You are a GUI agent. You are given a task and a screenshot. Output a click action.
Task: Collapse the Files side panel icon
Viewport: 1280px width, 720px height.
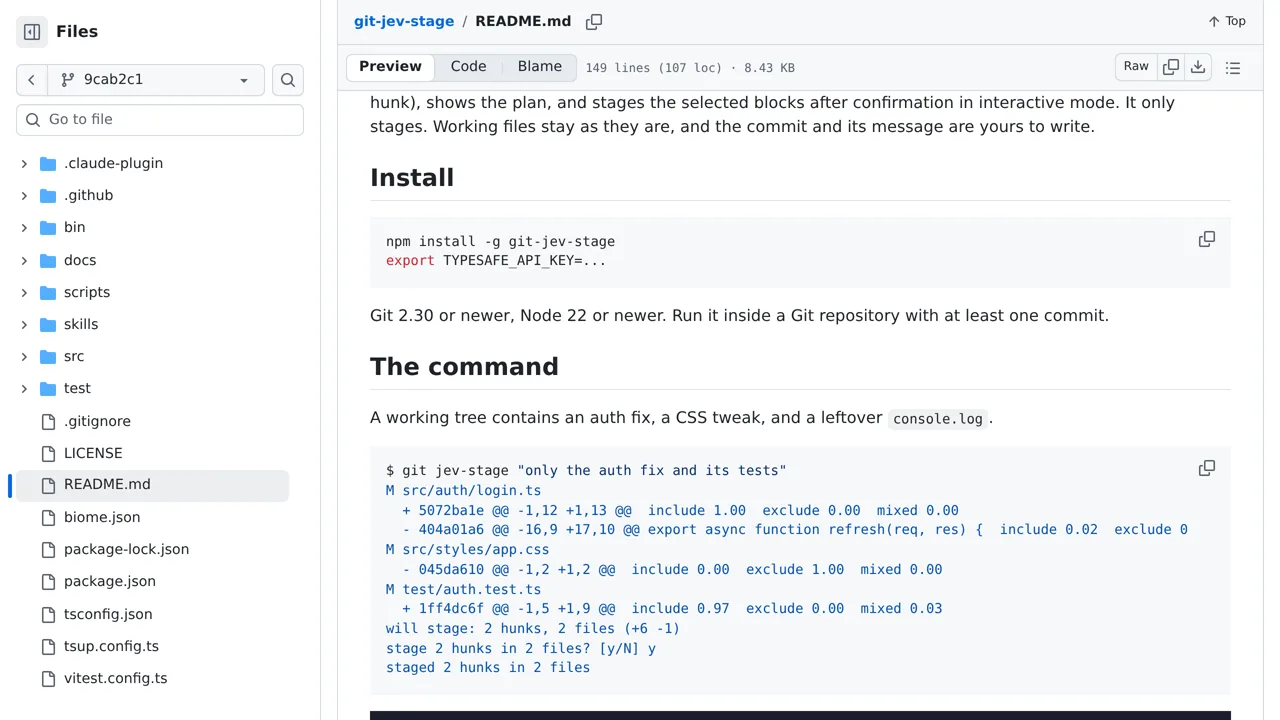pos(32,32)
